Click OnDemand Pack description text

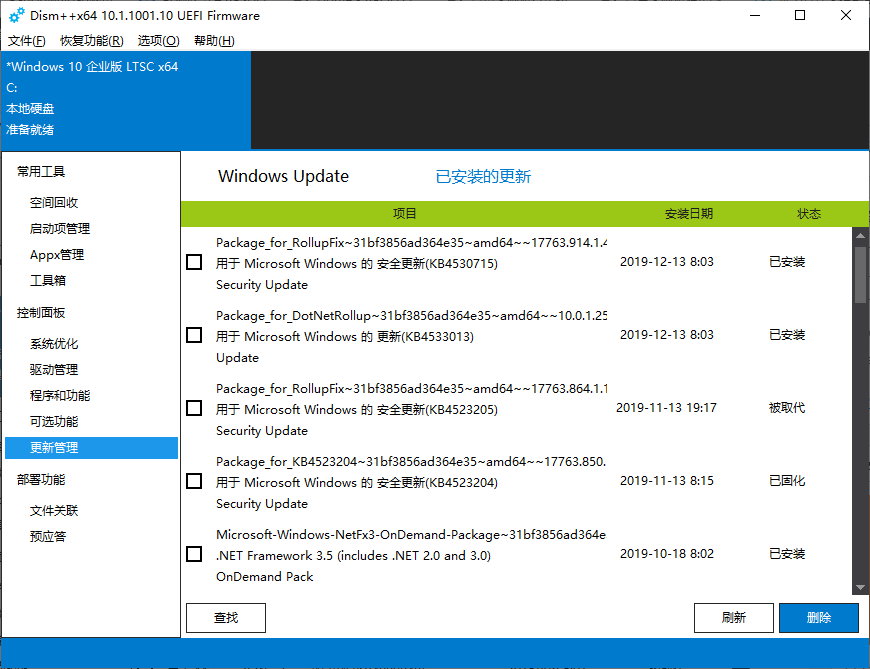pos(265,577)
